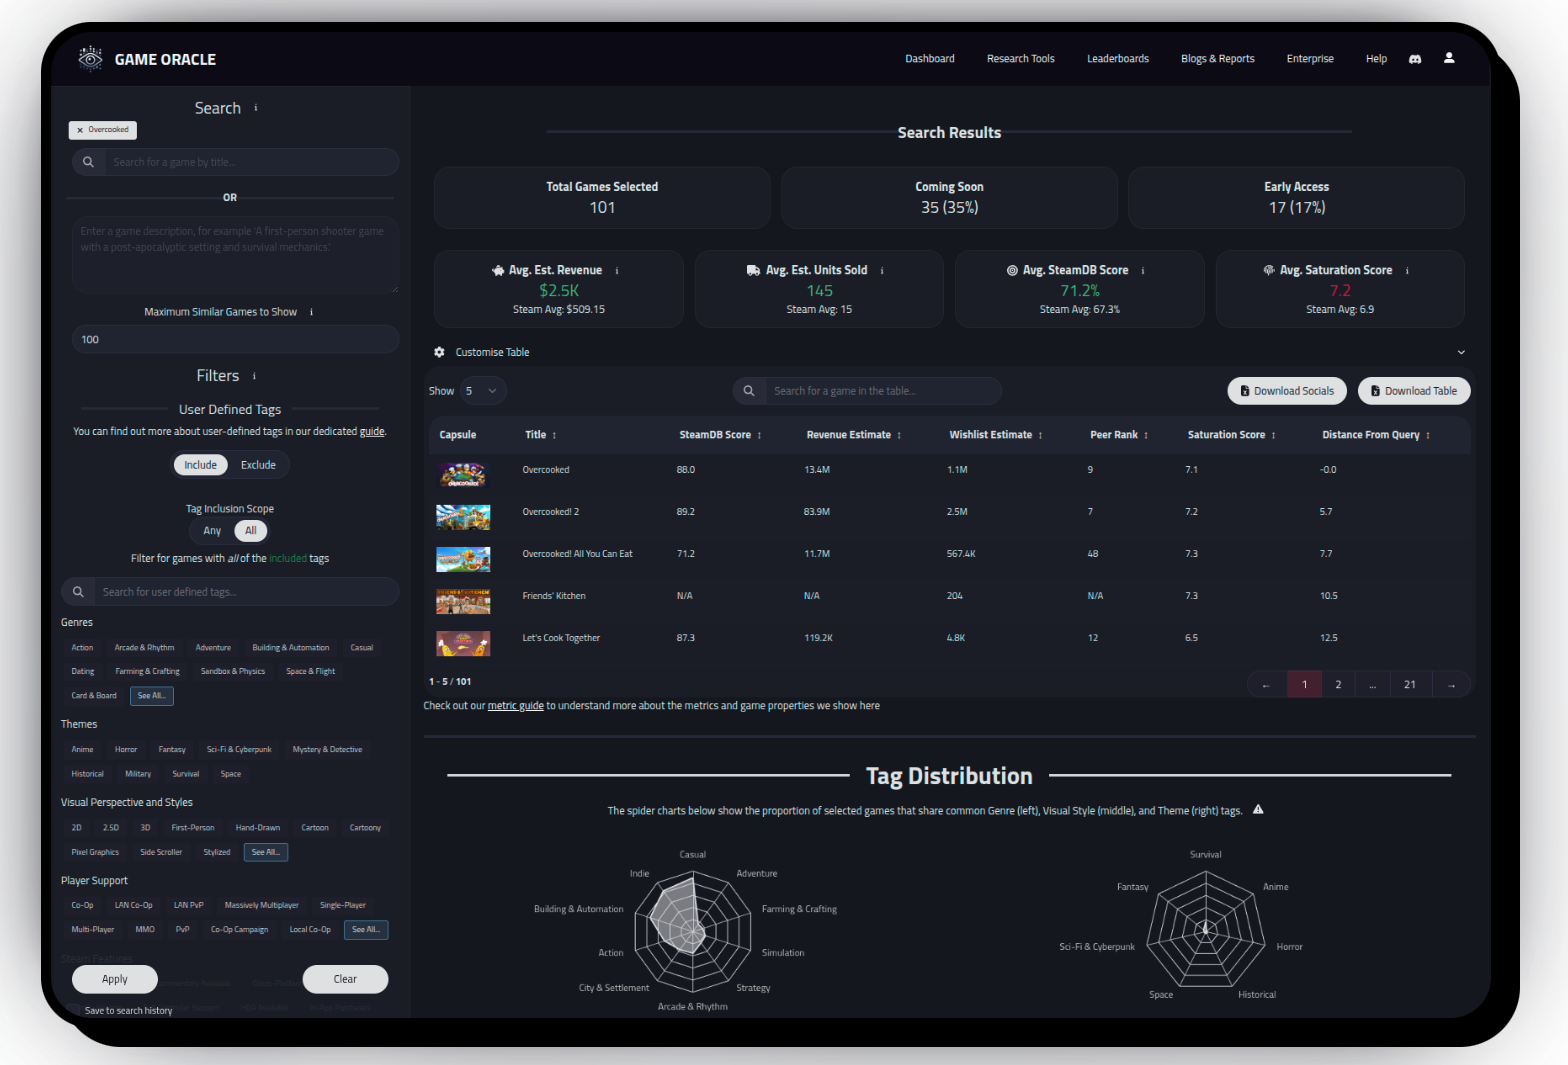
Task: Switch the tag filter to Exclude
Action: (258, 465)
